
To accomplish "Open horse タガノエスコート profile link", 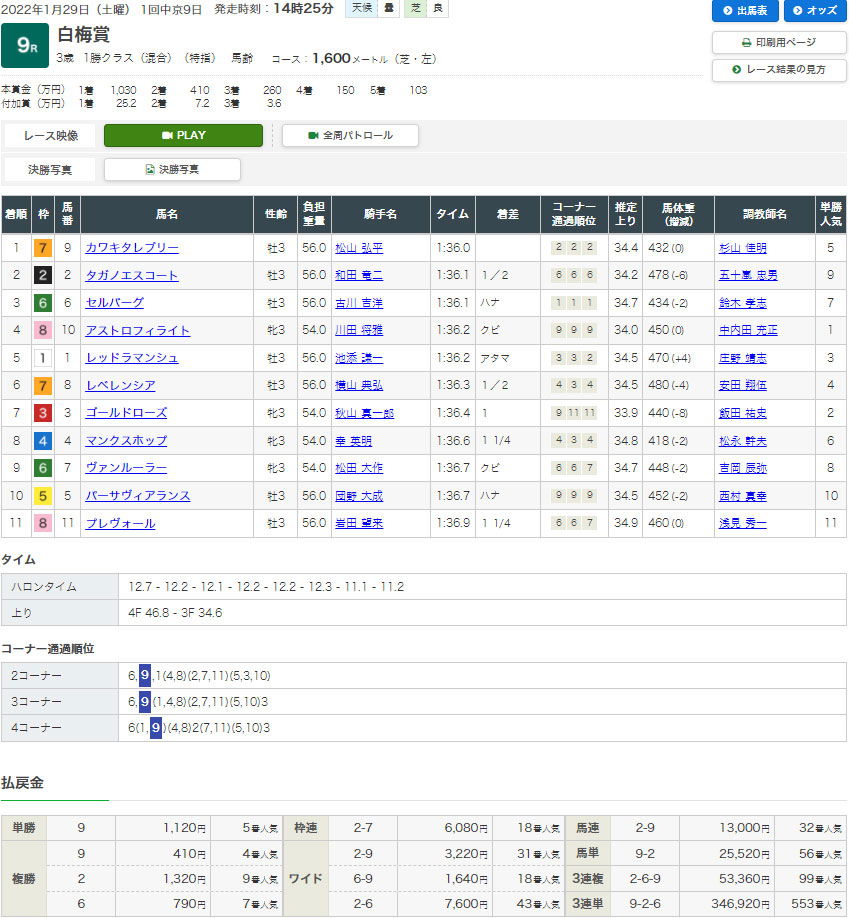I will [132, 275].
